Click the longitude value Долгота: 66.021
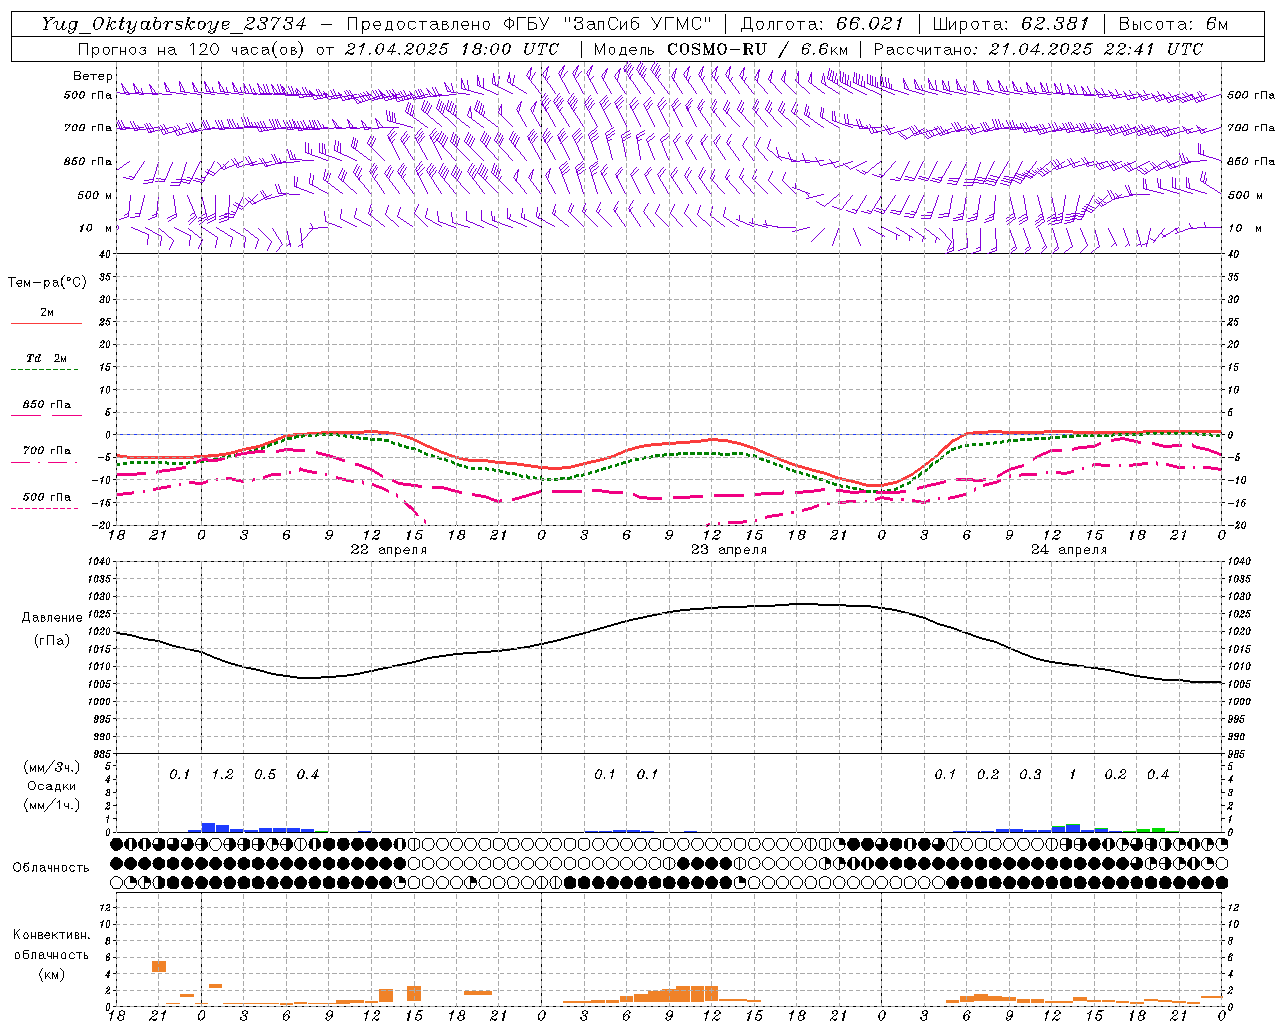1280x1024 pixels. click(x=822, y=24)
